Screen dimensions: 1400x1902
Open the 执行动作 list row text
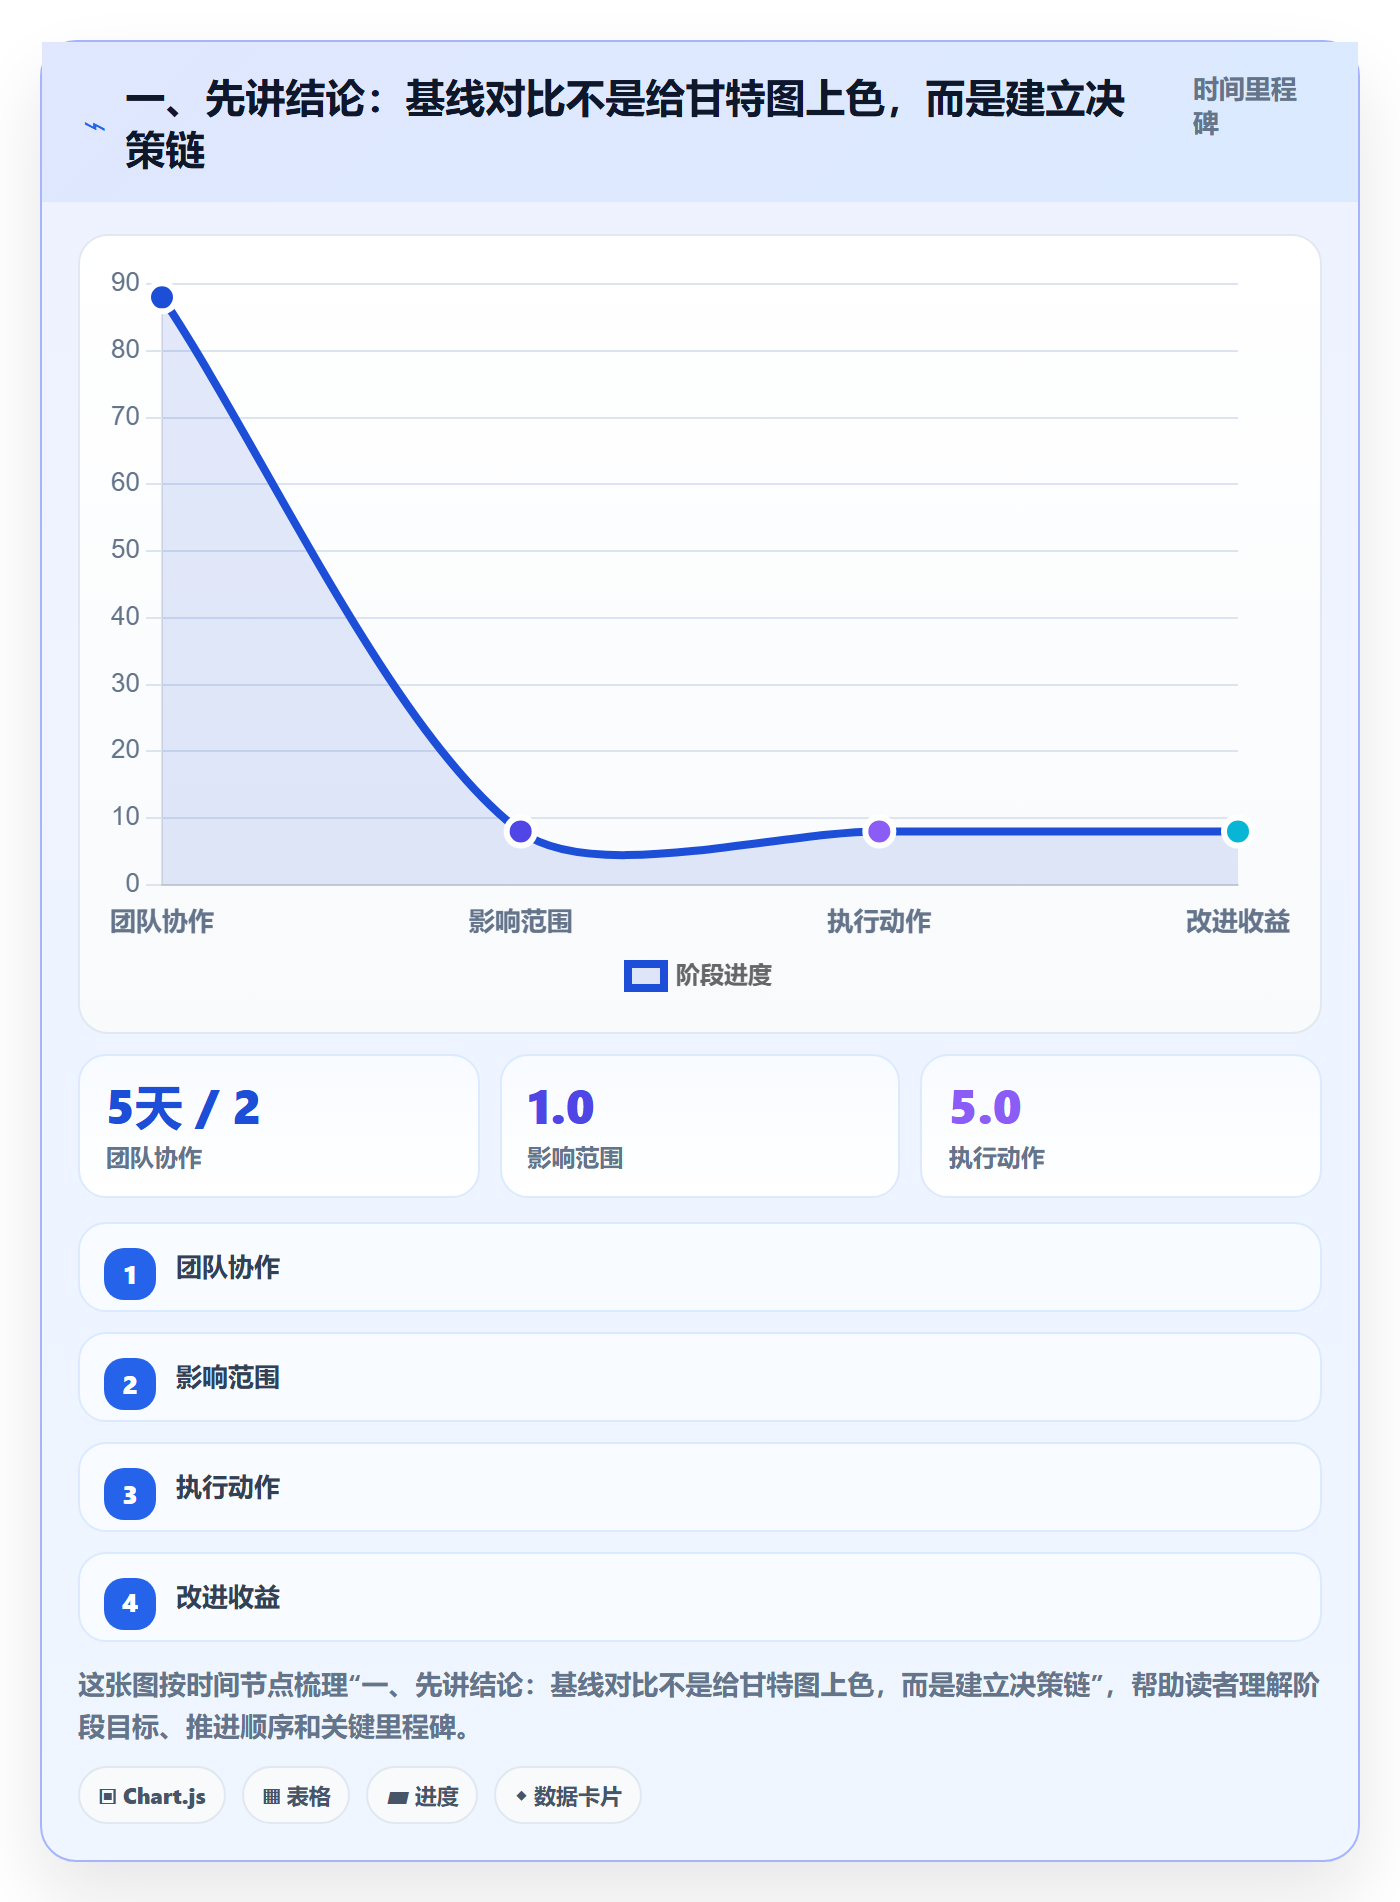228,1488
